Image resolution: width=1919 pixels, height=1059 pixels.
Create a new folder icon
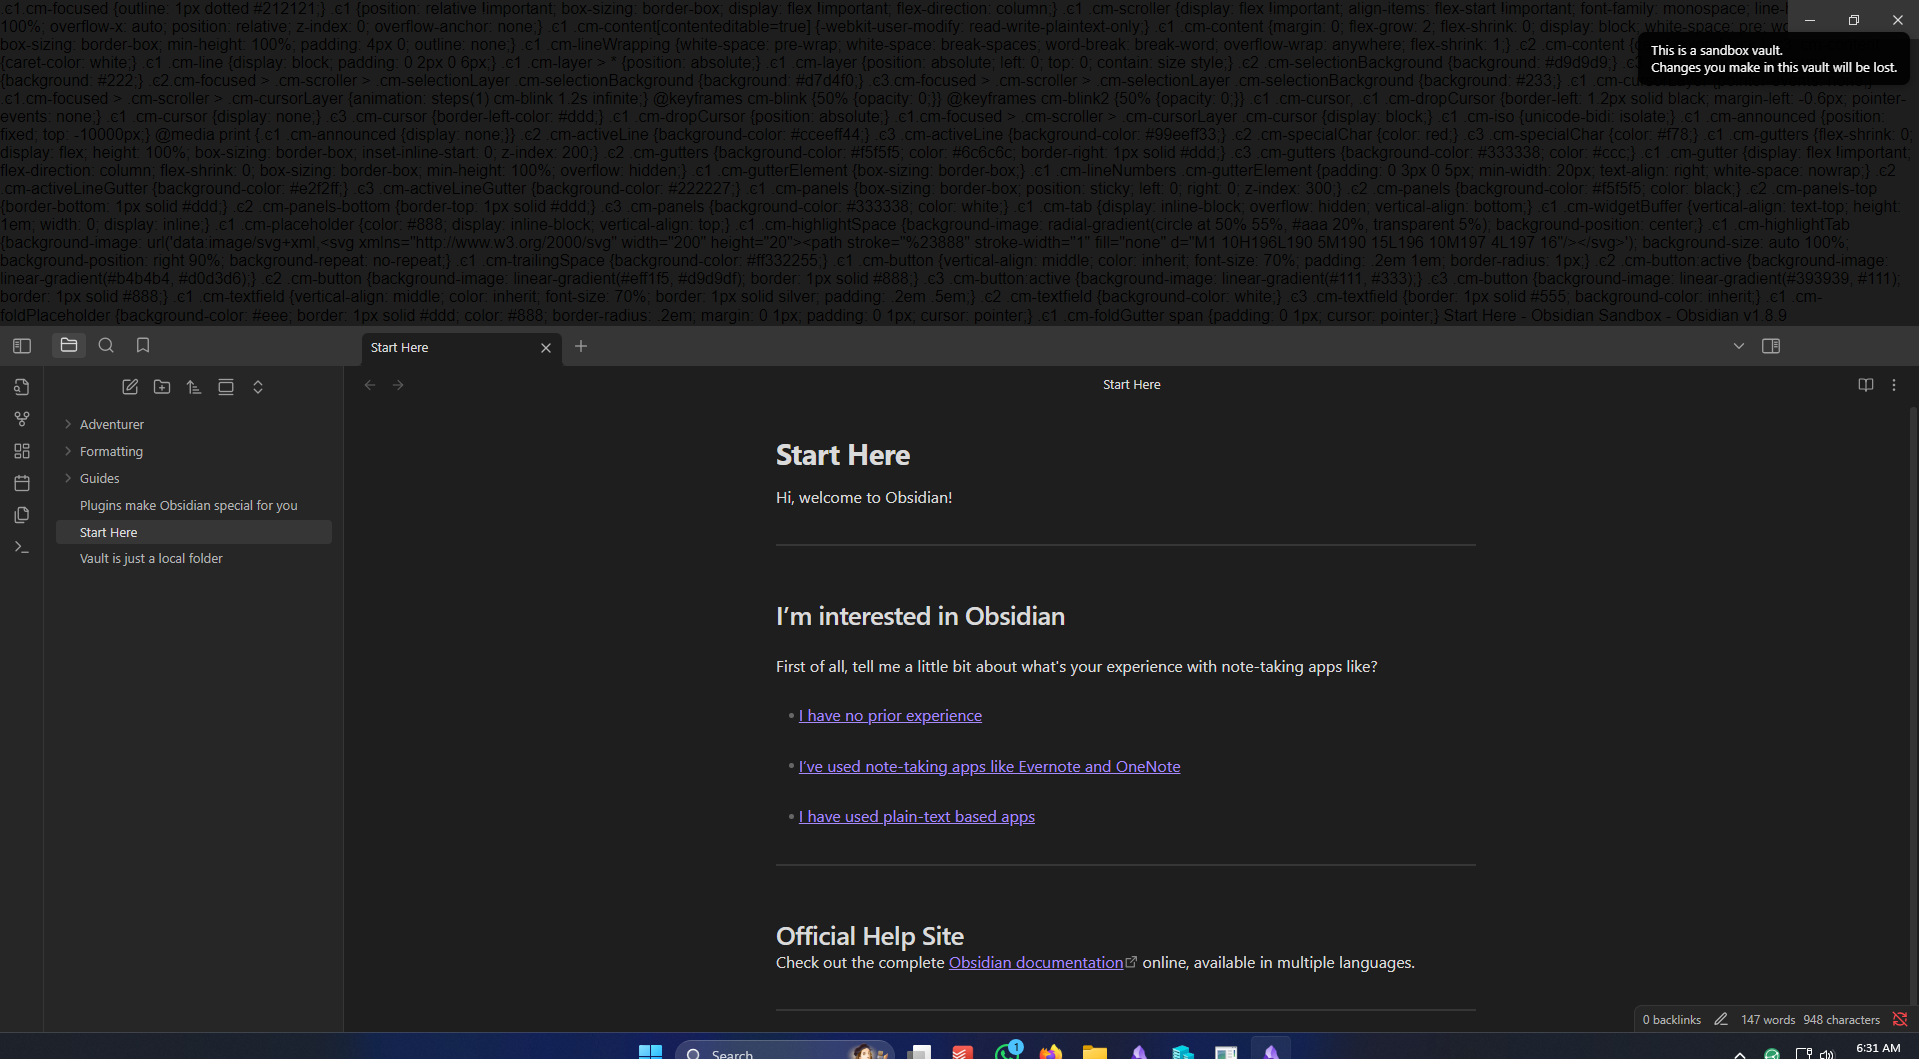[162, 387]
